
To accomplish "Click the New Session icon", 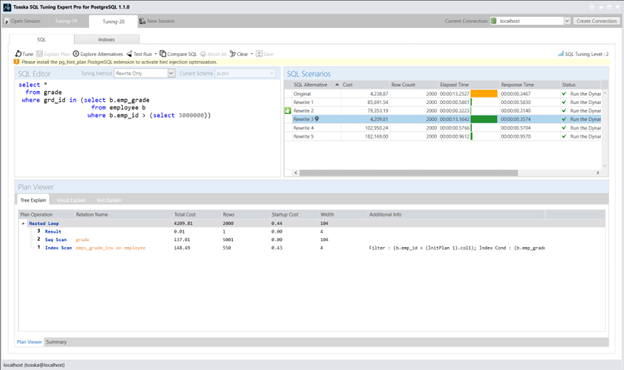I will pos(142,21).
